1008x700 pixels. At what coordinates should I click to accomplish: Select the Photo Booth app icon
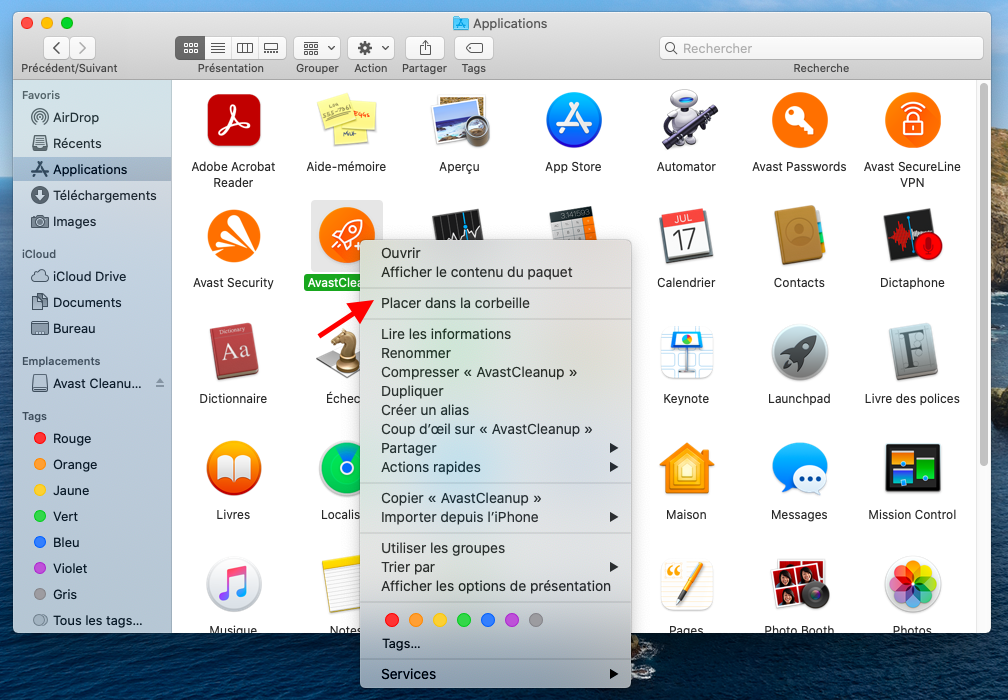pyautogui.click(x=799, y=584)
